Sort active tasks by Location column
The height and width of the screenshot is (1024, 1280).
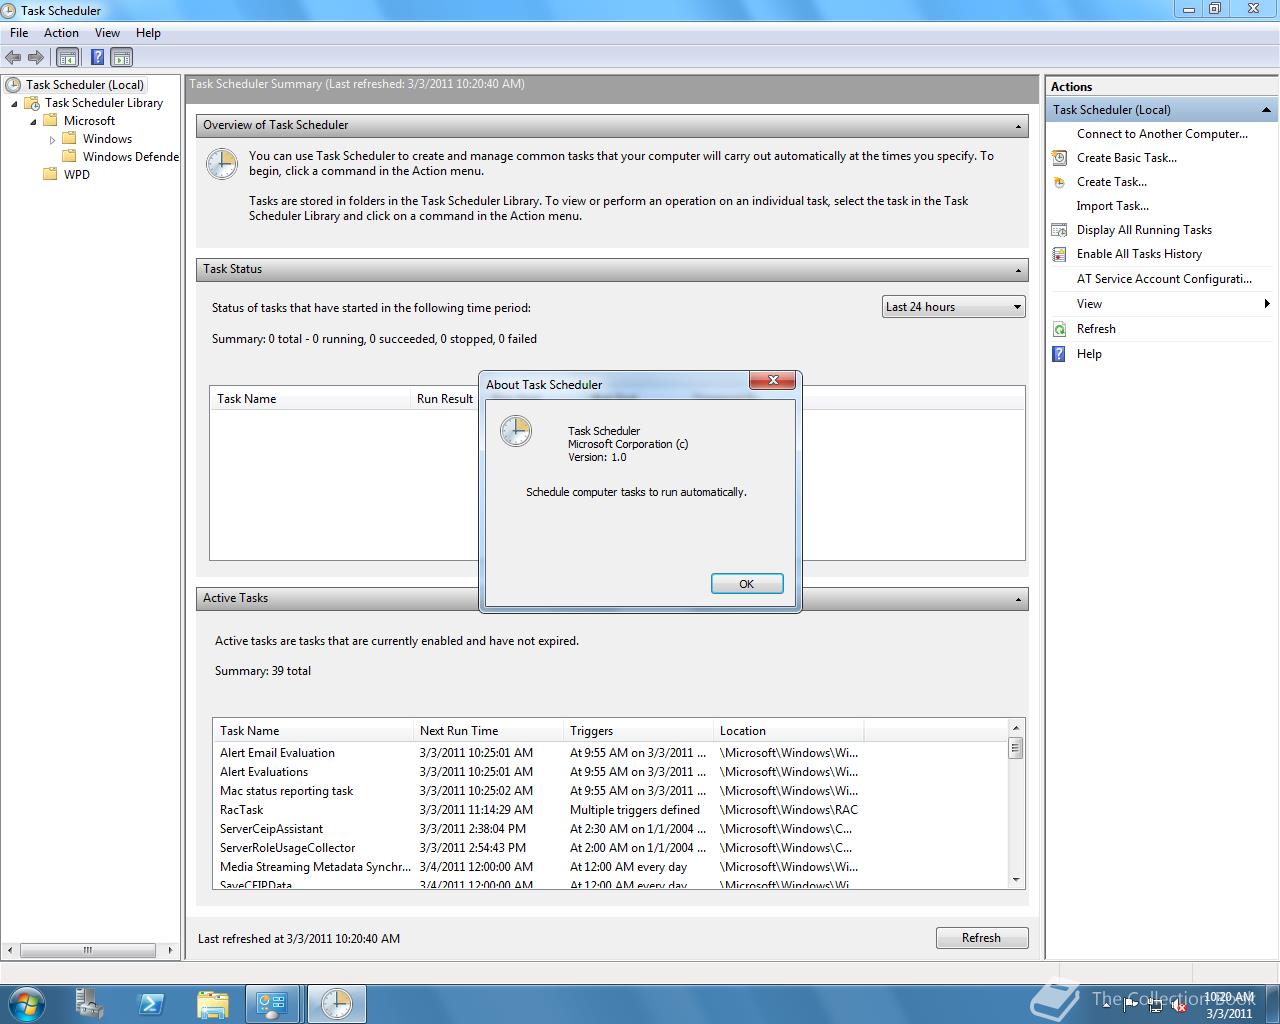(788, 731)
